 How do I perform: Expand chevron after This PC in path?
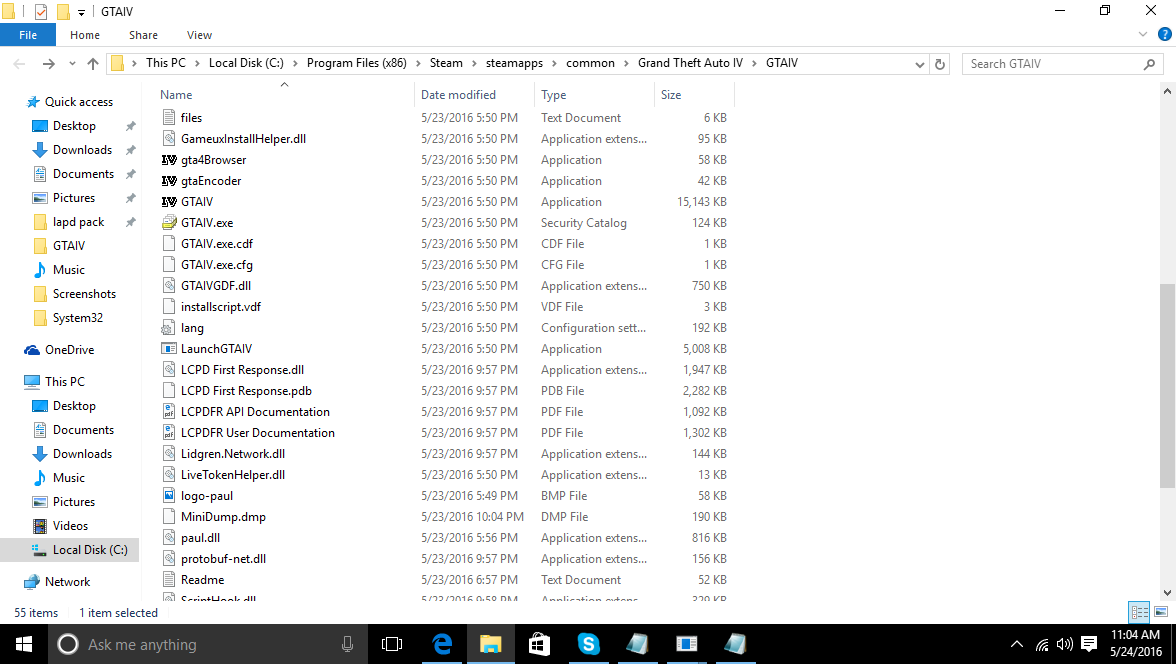coord(197,63)
